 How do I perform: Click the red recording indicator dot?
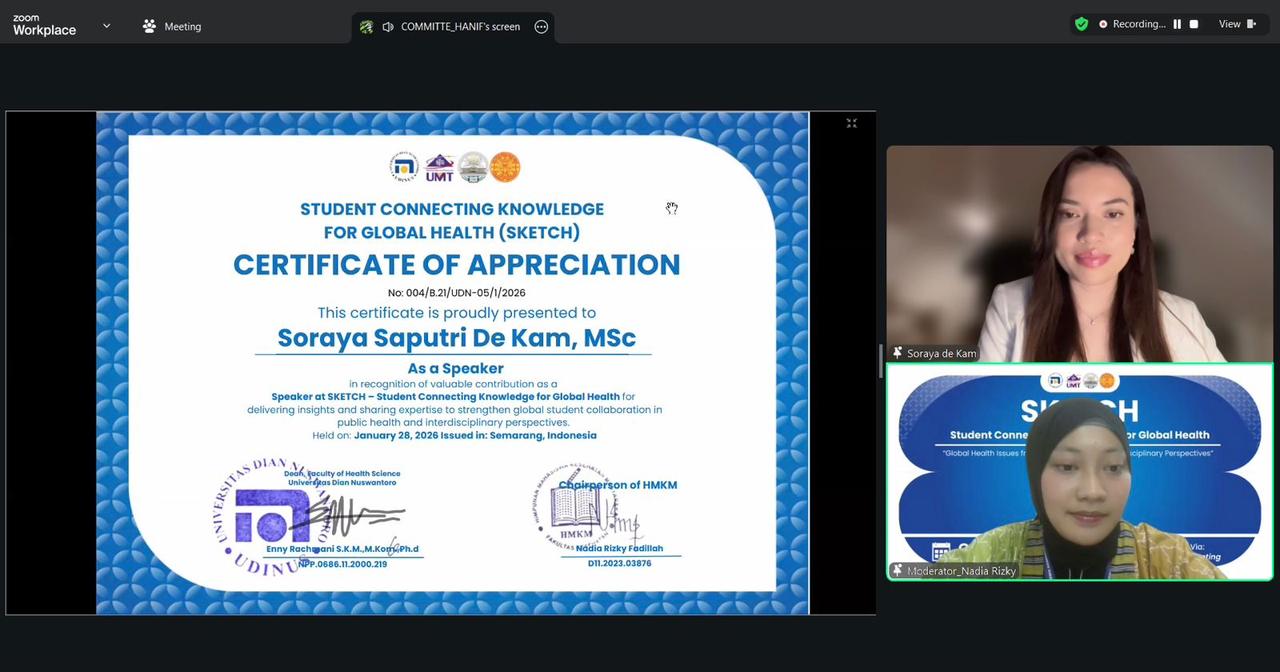pos(1103,24)
